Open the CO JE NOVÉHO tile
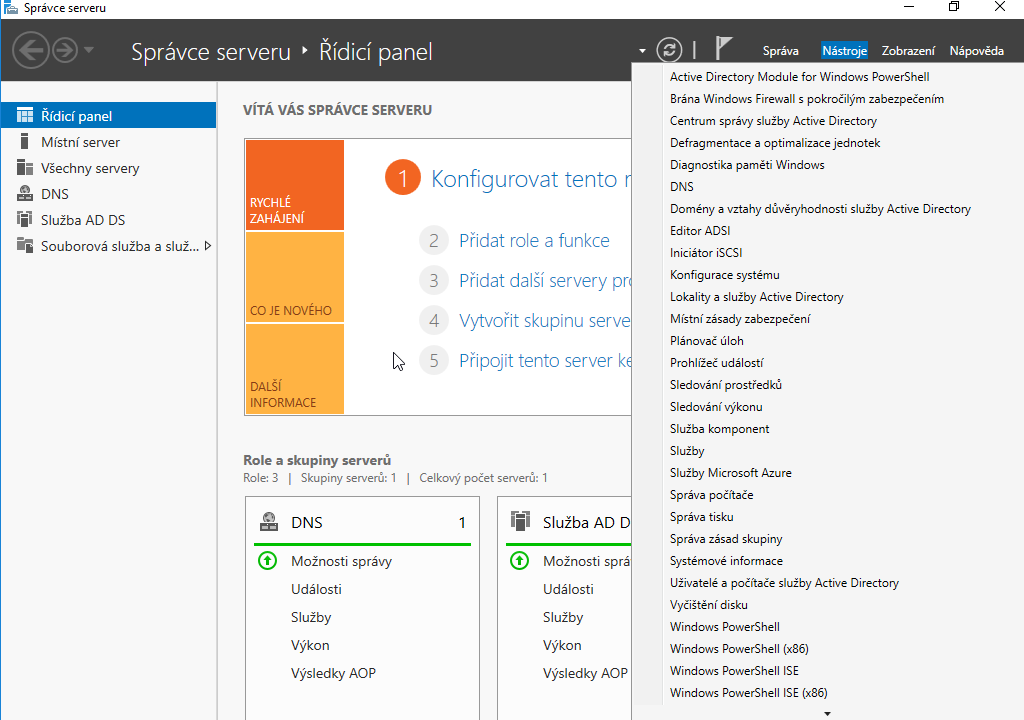The image size is (1024, 720). tap(294, 277)
